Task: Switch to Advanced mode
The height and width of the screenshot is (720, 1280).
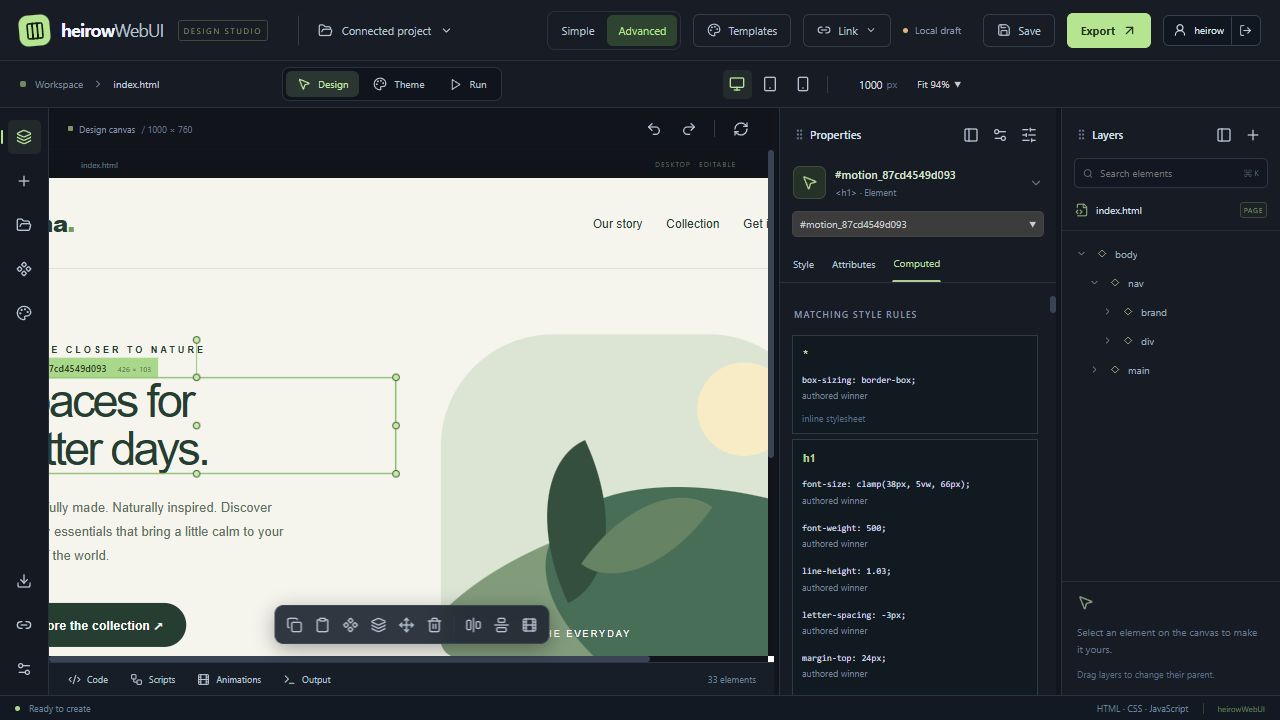Action: [642, 31]
